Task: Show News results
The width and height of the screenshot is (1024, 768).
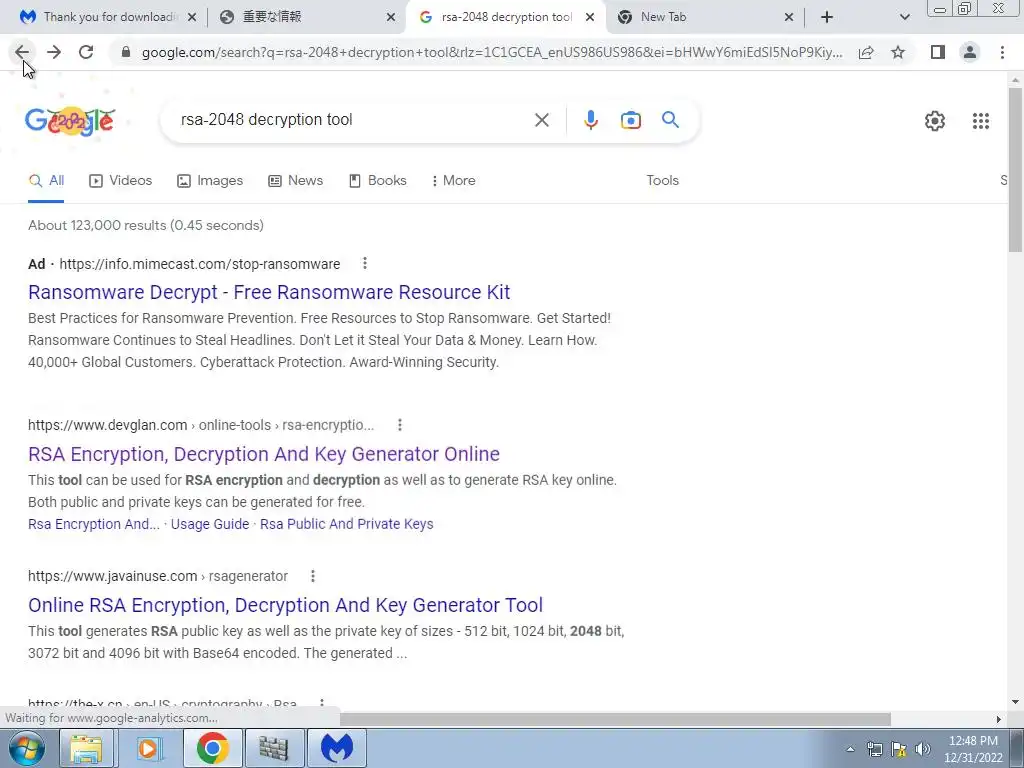Action: tap(296, 180)
